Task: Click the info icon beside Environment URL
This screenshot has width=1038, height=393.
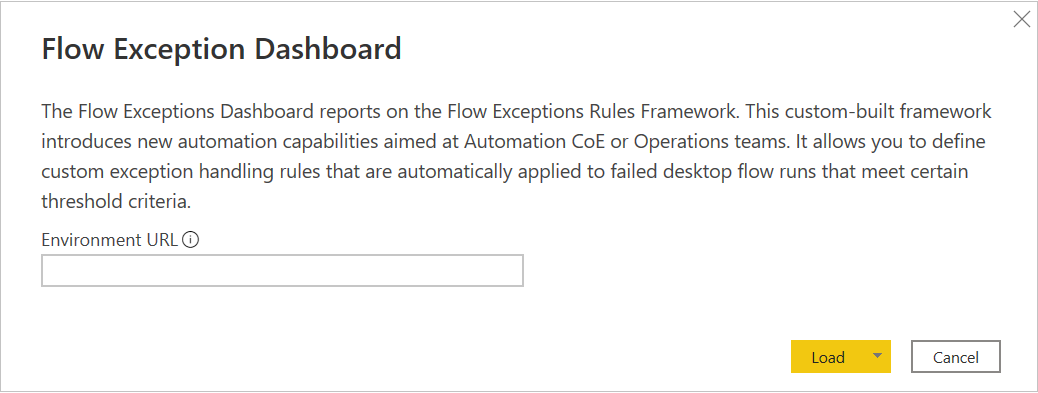Action: (x=190, y=240)
